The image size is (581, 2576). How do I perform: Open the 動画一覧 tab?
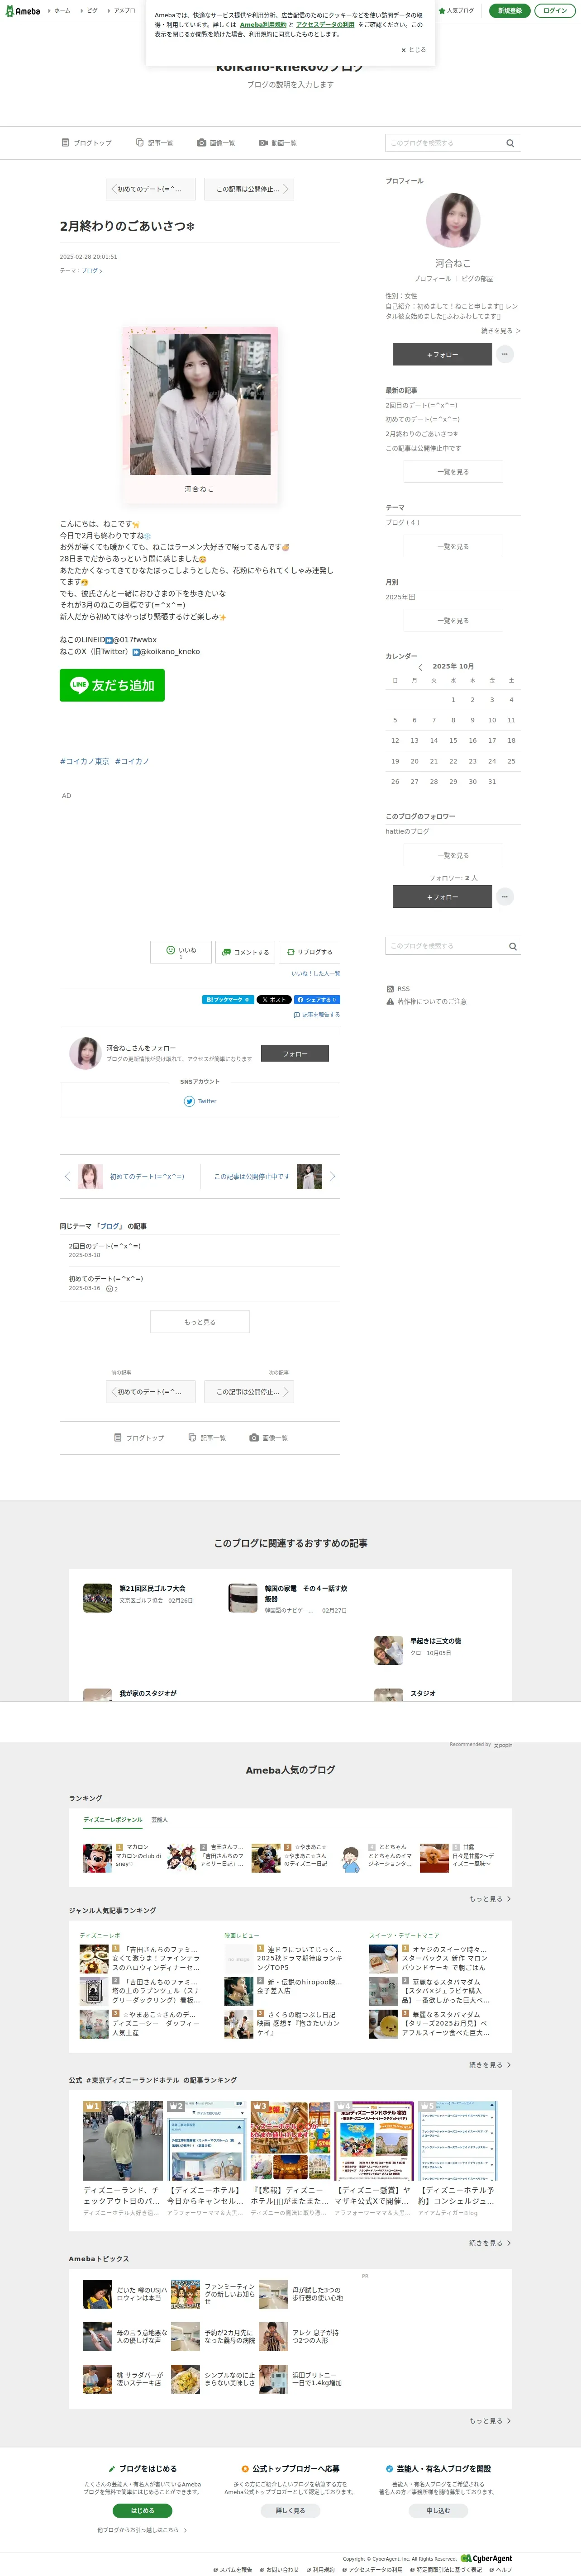pyautogui.click(x=278, y=143)
